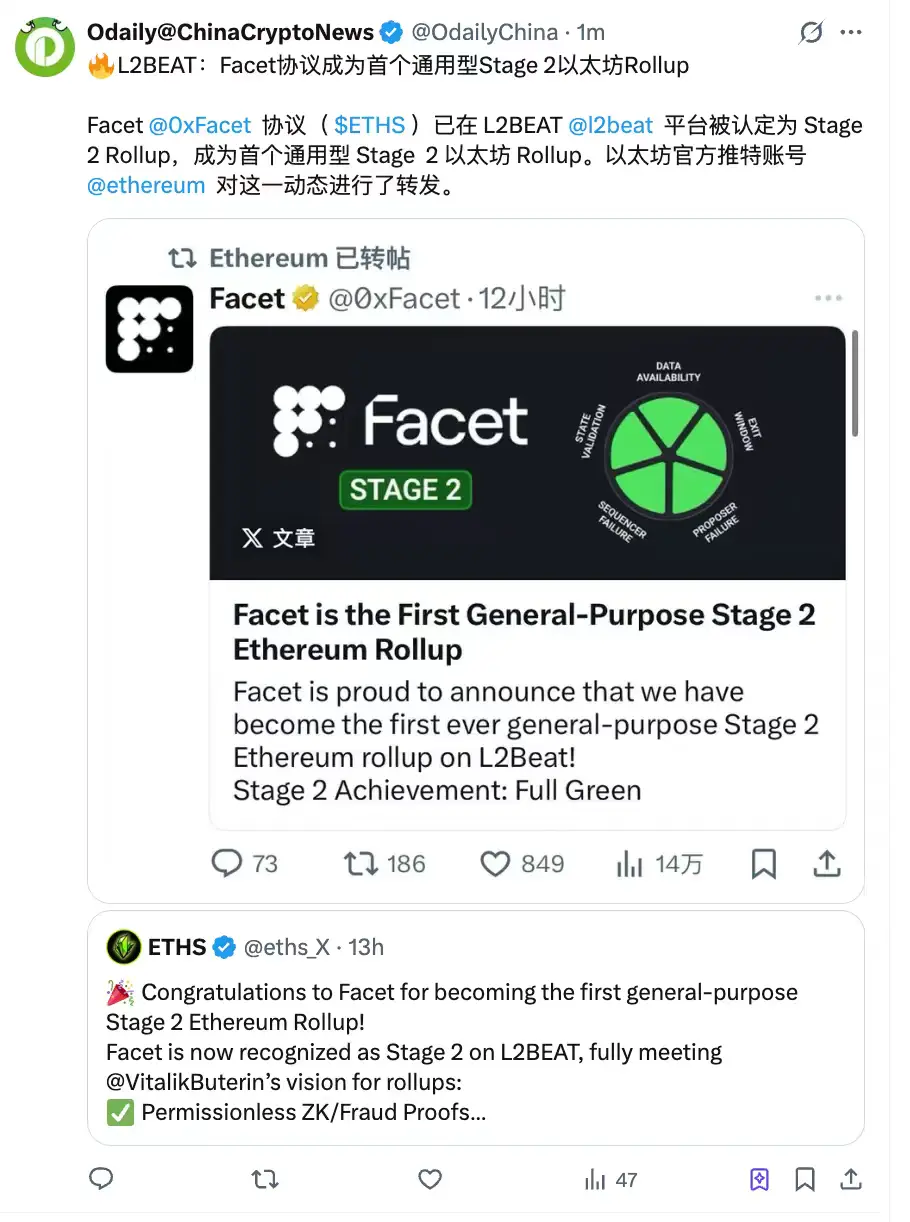The image size is (910, 1222).
Task: Bookmark the Odaily post
Action: [805, 1180]
